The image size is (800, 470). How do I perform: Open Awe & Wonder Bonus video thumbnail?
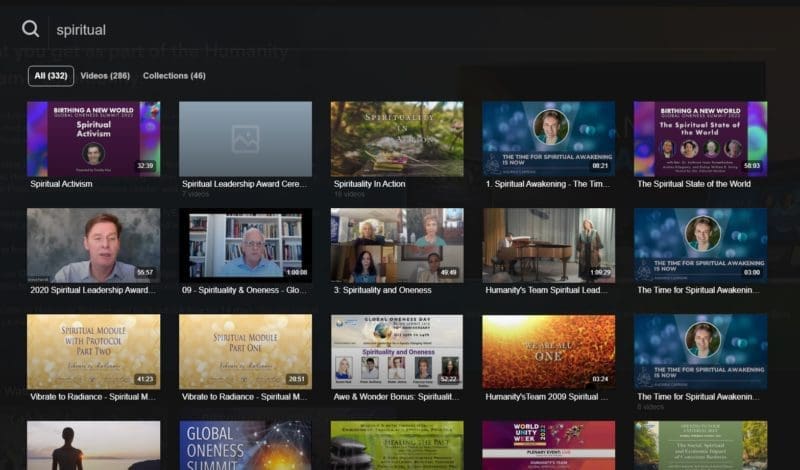click(x=397, y=352)
